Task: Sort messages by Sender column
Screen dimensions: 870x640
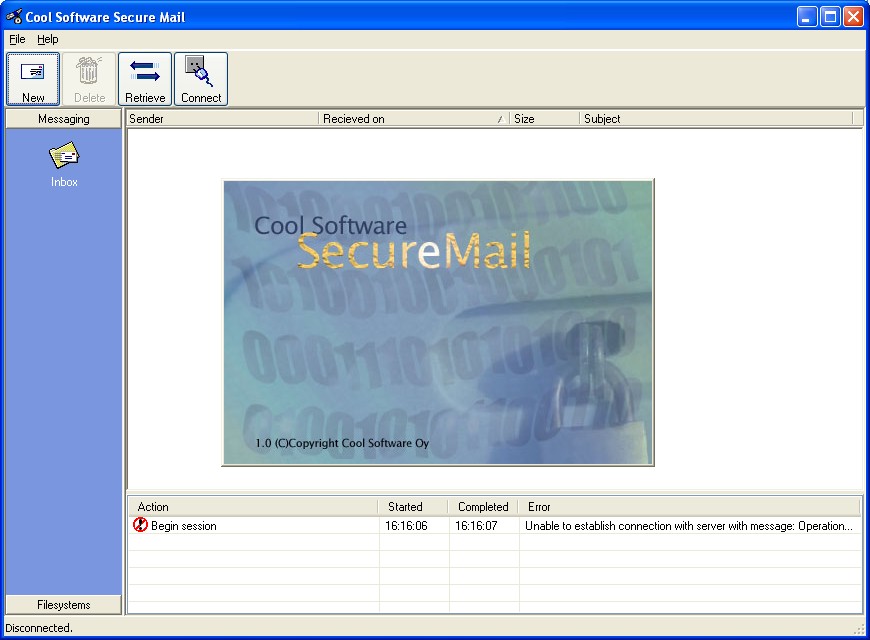Action: (222, 119)
